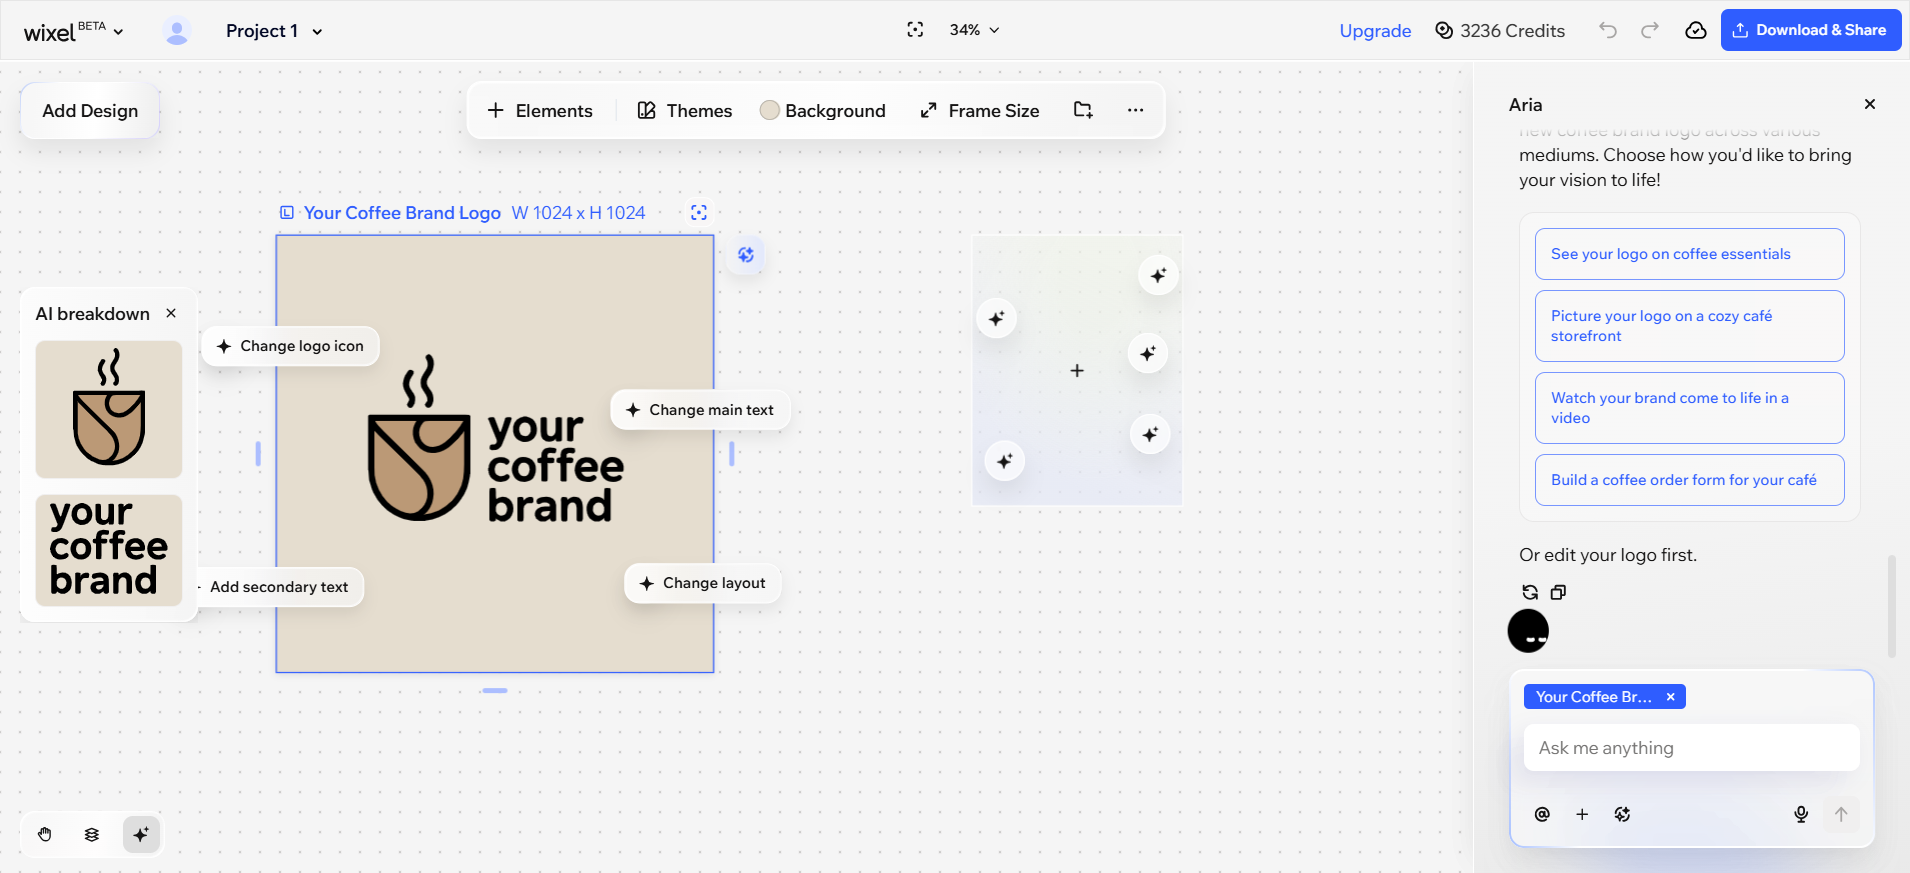
Task: Close the Aria panel
Action: click(1870, 104)
